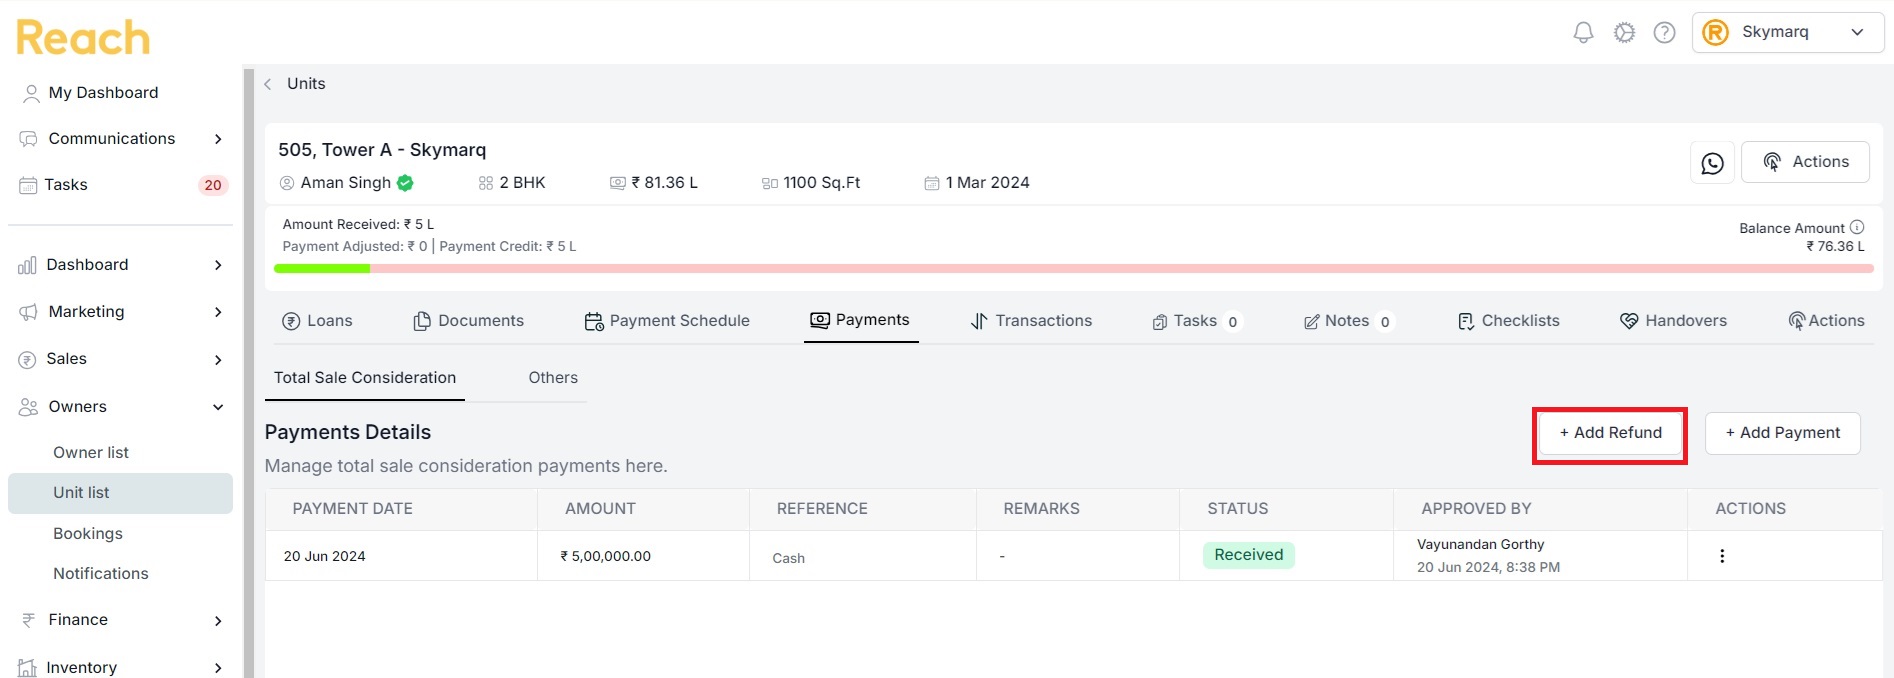
Task: Click the Balance Amount info icon
Action: (x=1857, y=227)
